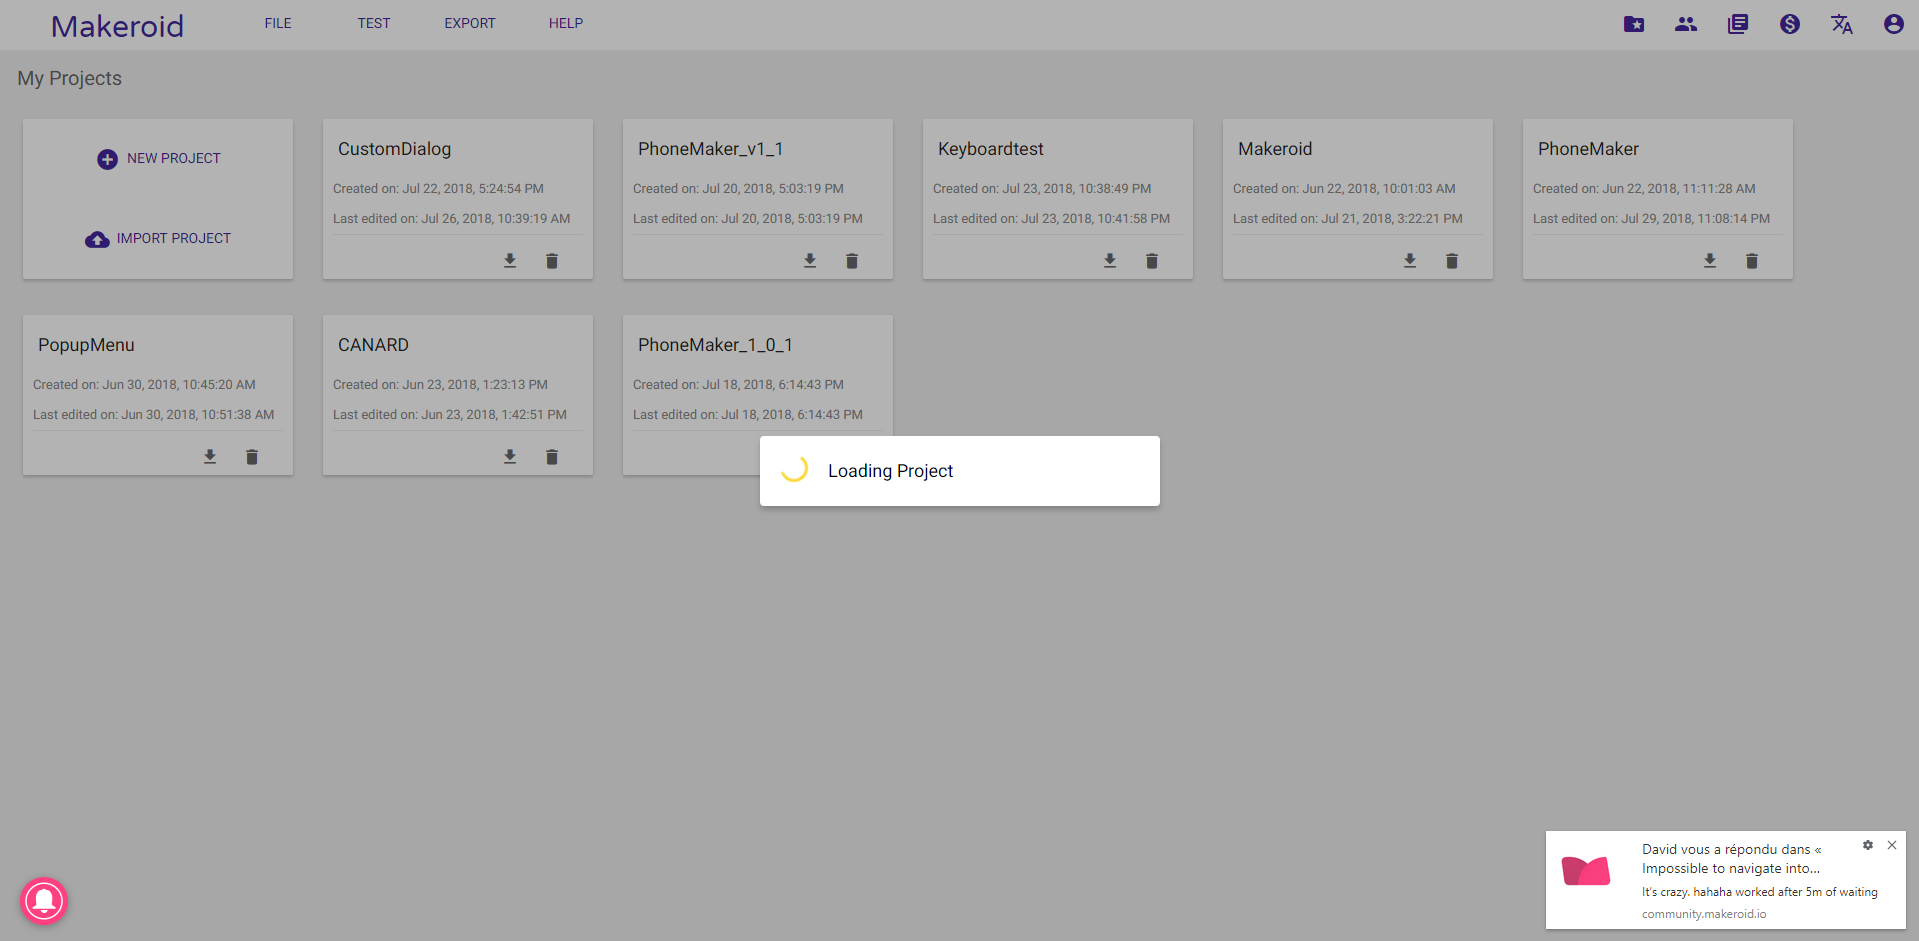
Task: Click the community.makeroid.io notification source
Action: (x=1704, y=914)
